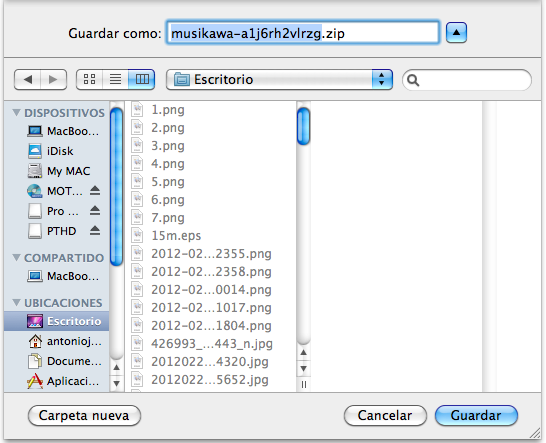Eject the MOT... disc volume
This screenshot has width=546, height=443.
[x=95, y=191]
